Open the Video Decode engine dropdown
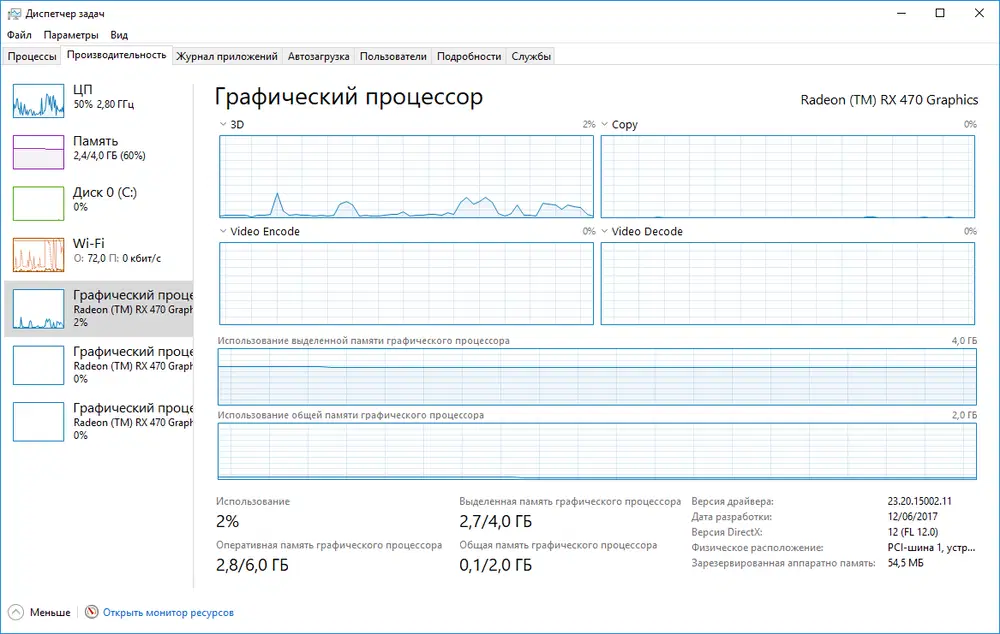This screenshot has width=1000, height=634. [x=604, y=232]
